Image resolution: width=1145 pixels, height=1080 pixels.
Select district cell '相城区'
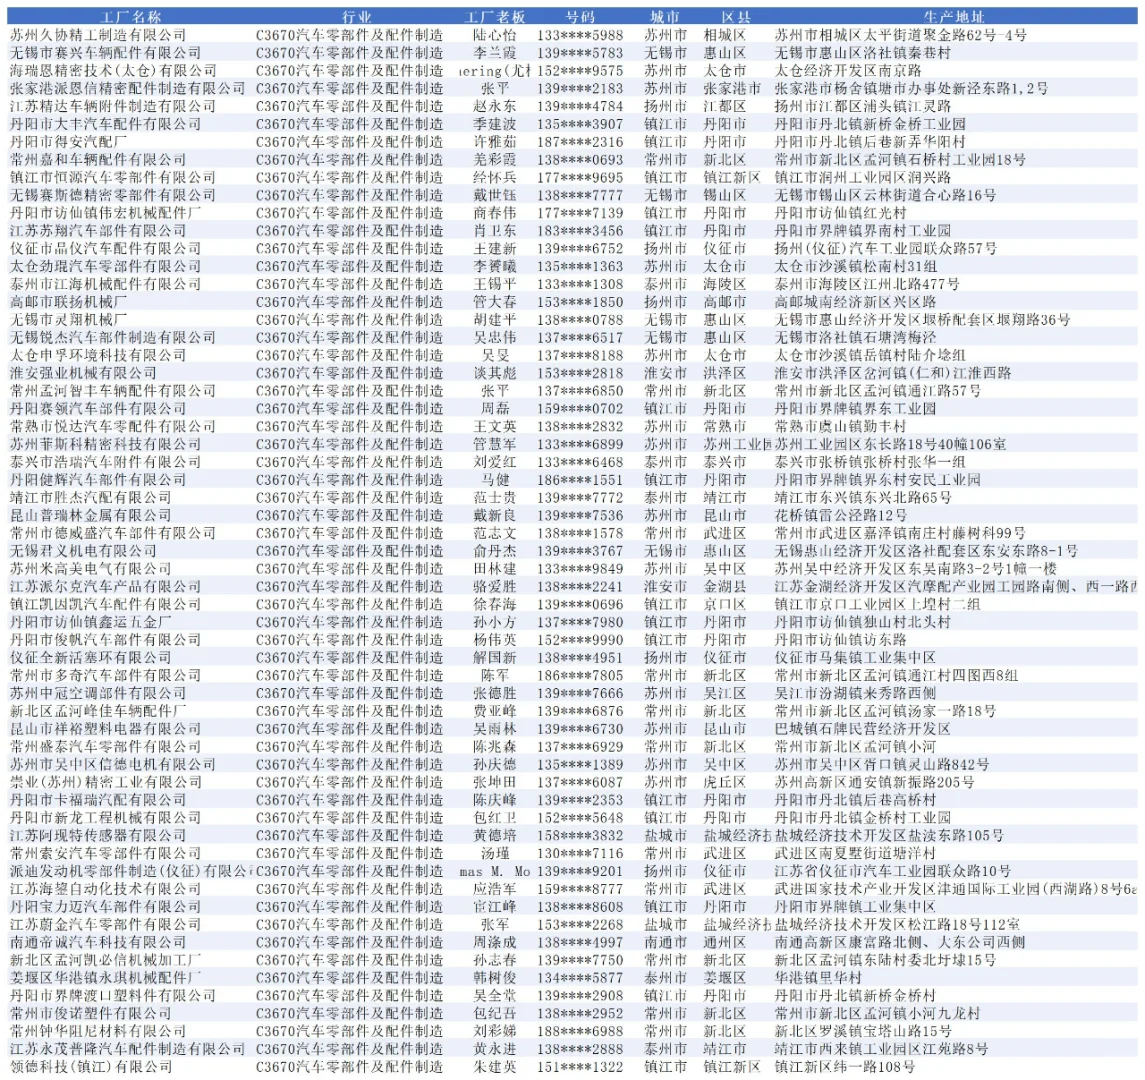(x=724, y=35)
